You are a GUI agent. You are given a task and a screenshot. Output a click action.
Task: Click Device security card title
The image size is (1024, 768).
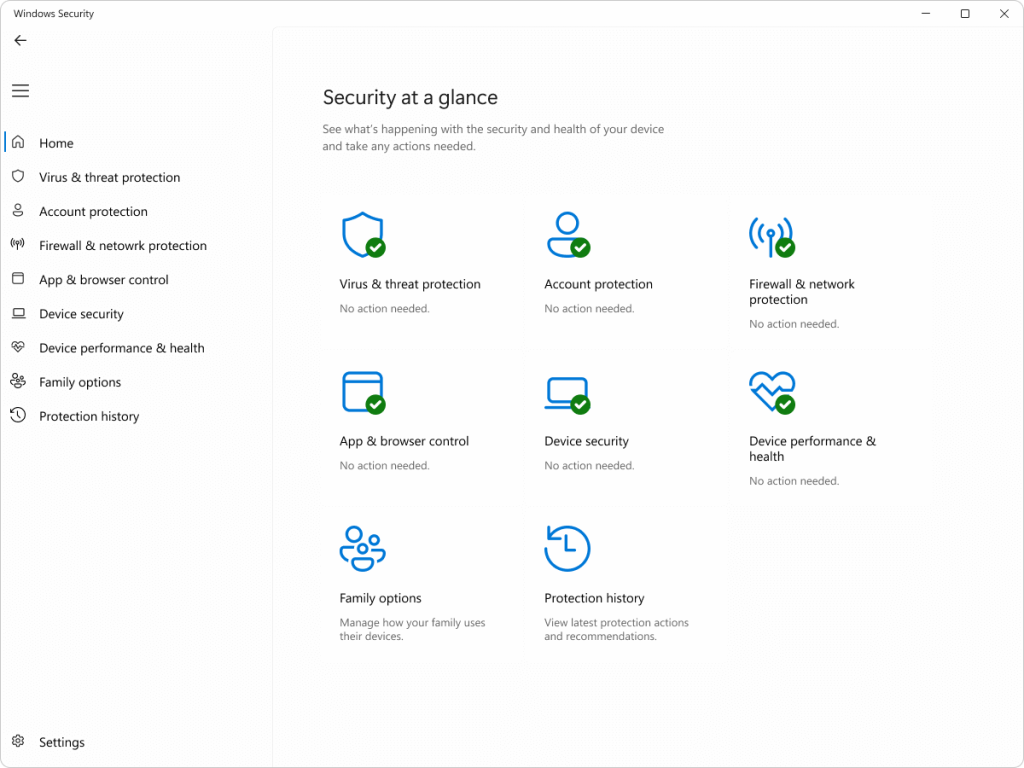pyautogui.click(x=586, y=441)
